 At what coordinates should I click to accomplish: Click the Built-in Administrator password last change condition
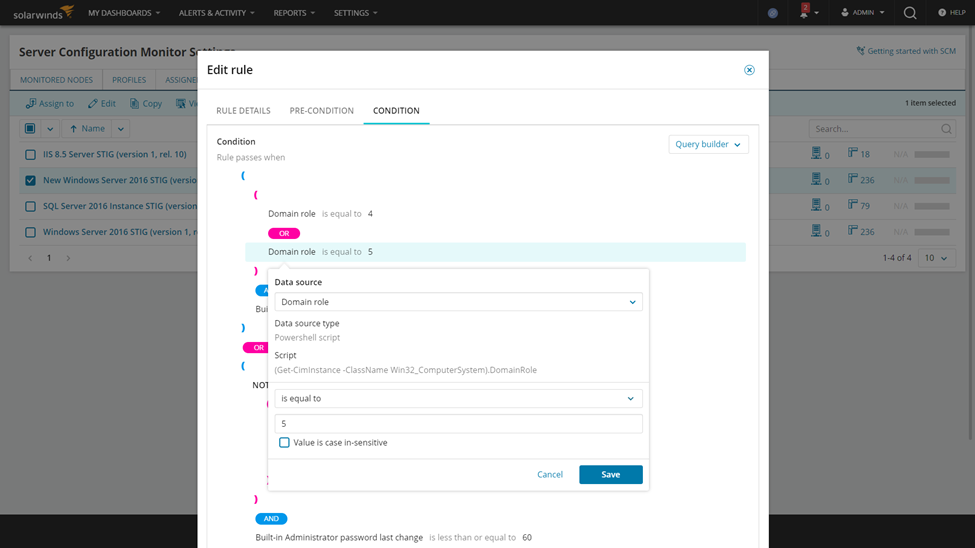(x=394, y=537)
